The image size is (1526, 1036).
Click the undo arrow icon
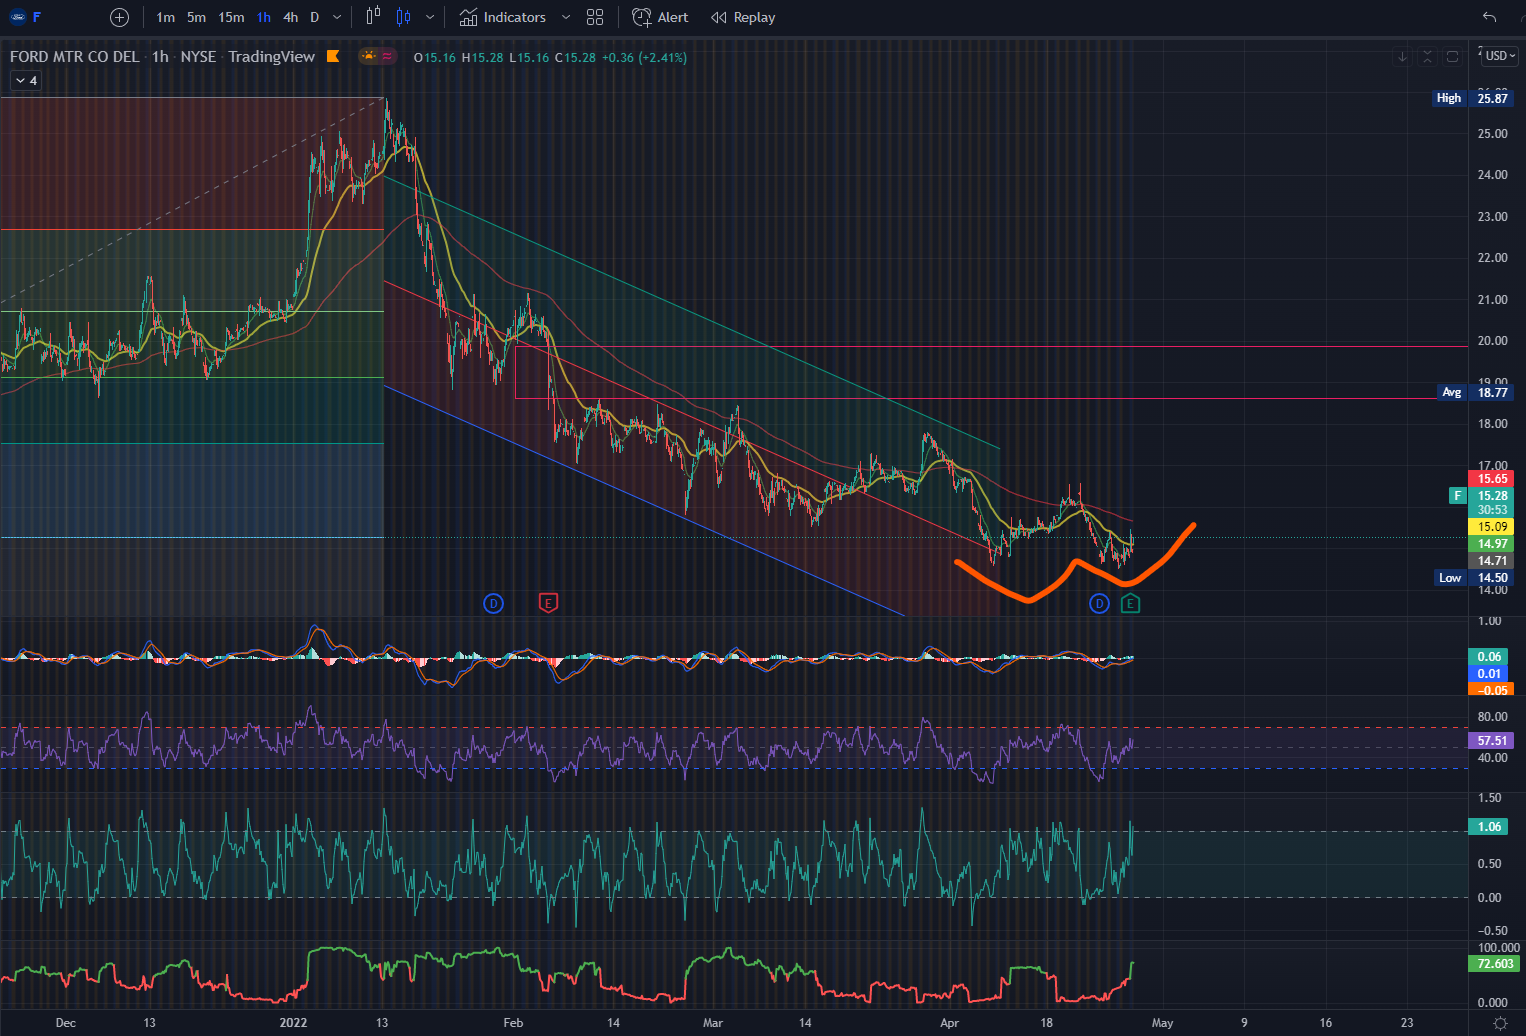(1489, 17)
